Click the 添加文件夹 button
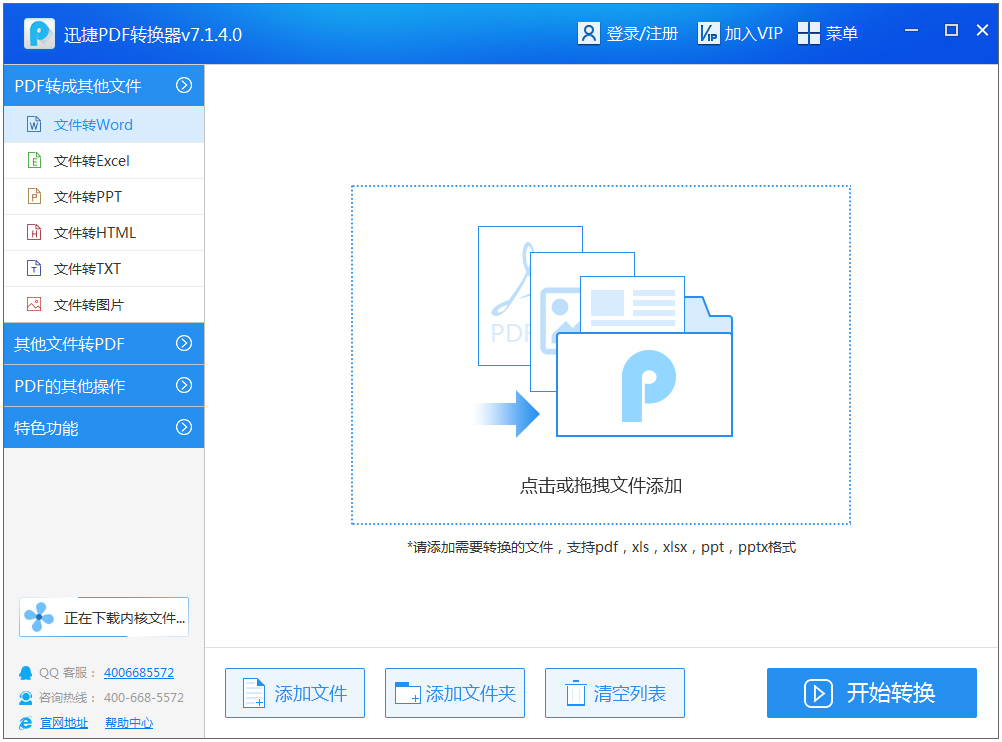 (x=454, y=693)
